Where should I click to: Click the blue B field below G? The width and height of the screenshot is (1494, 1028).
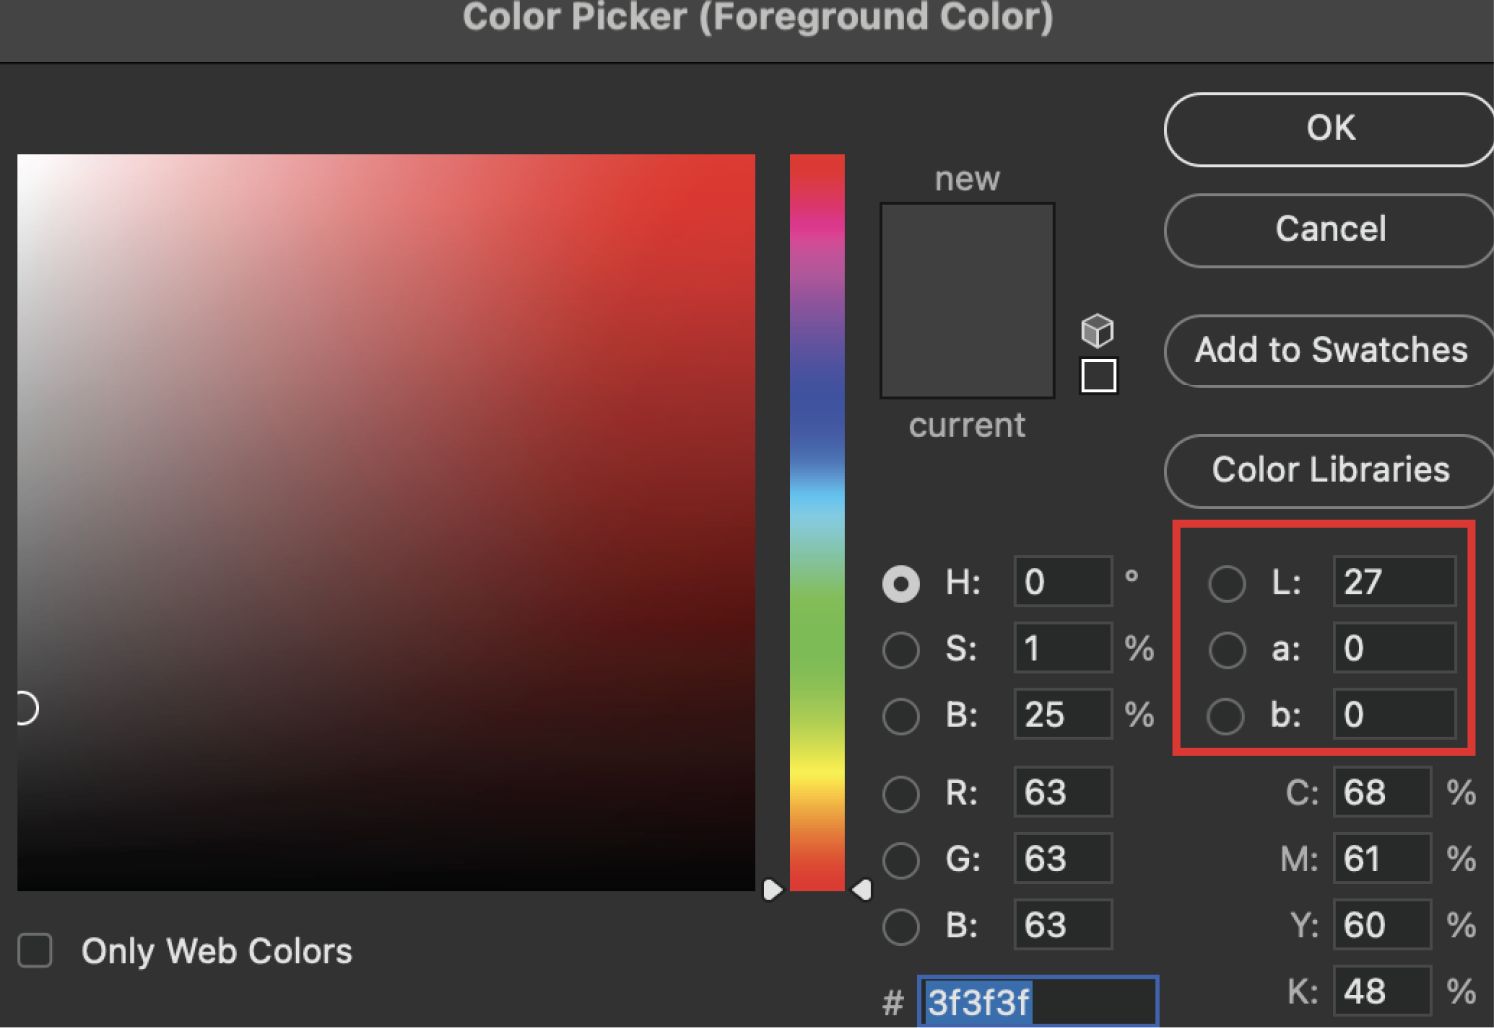tap(1063, 925)
